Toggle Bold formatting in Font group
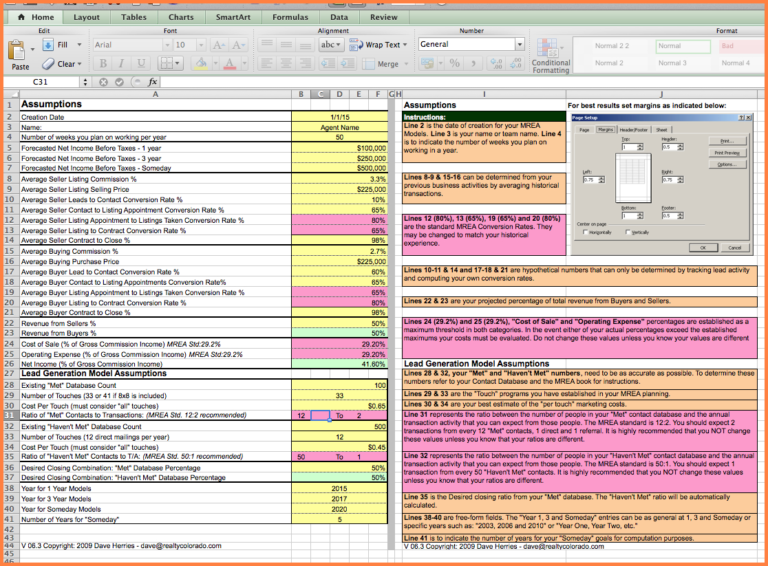The height and width of the screenshot is (566, 768). tap(102, 63)
